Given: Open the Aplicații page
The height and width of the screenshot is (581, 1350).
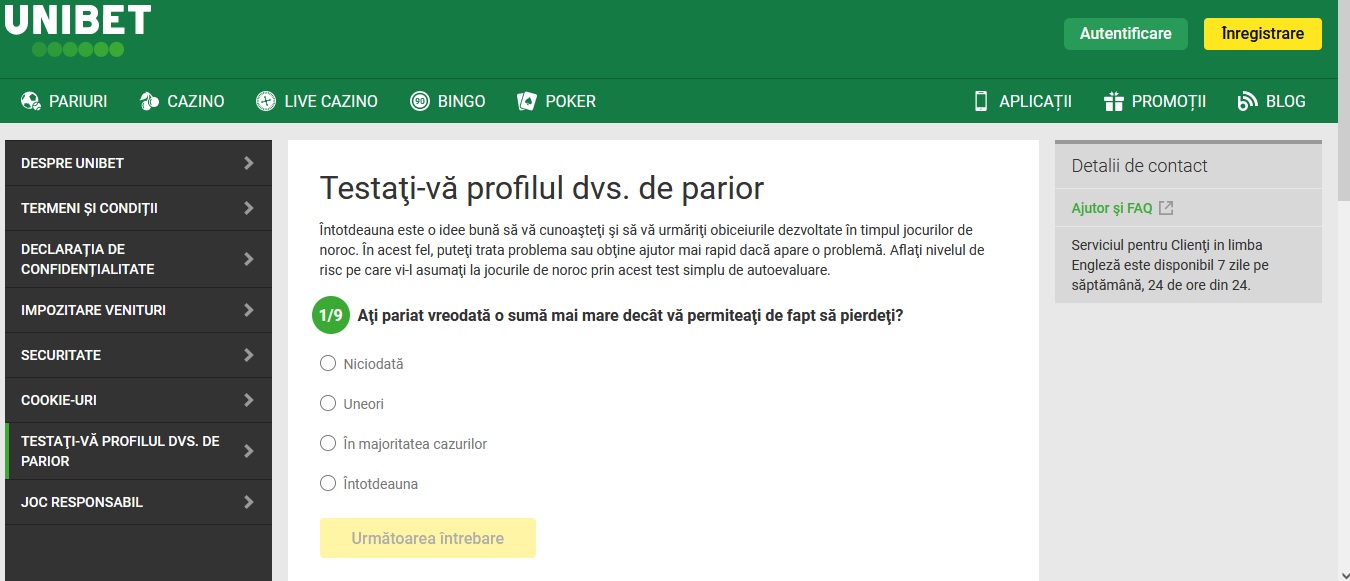Looking at the screenshot, I should click(x=1022, y=101).
